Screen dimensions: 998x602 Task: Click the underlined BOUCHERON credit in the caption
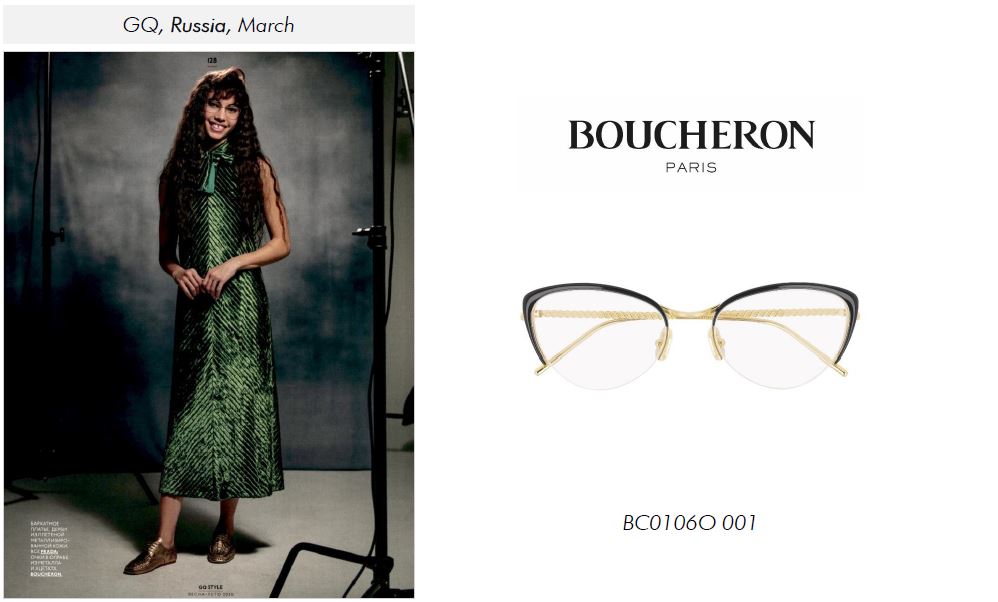[46, 575]
